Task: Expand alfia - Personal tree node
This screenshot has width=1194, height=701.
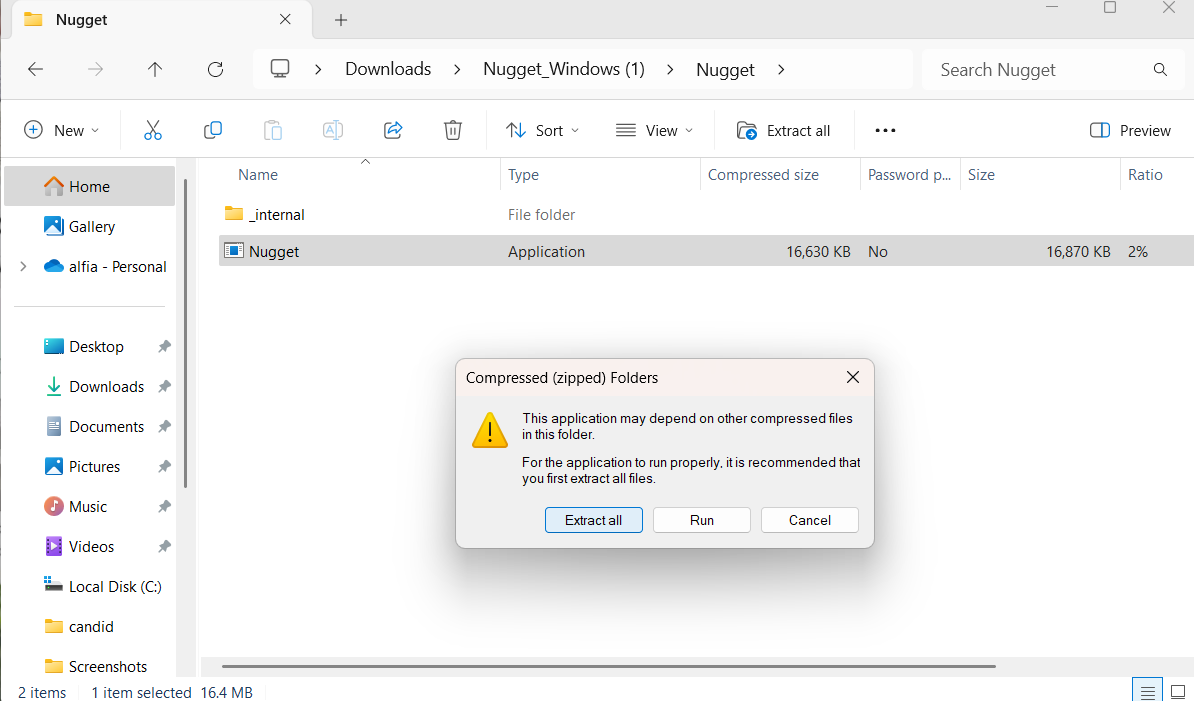Action: 23,266
